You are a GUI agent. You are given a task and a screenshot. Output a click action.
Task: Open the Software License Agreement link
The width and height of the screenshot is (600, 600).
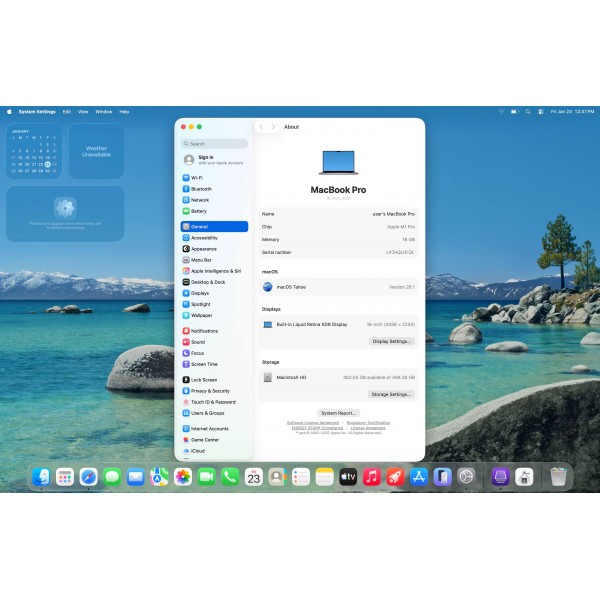pos(313,423)
